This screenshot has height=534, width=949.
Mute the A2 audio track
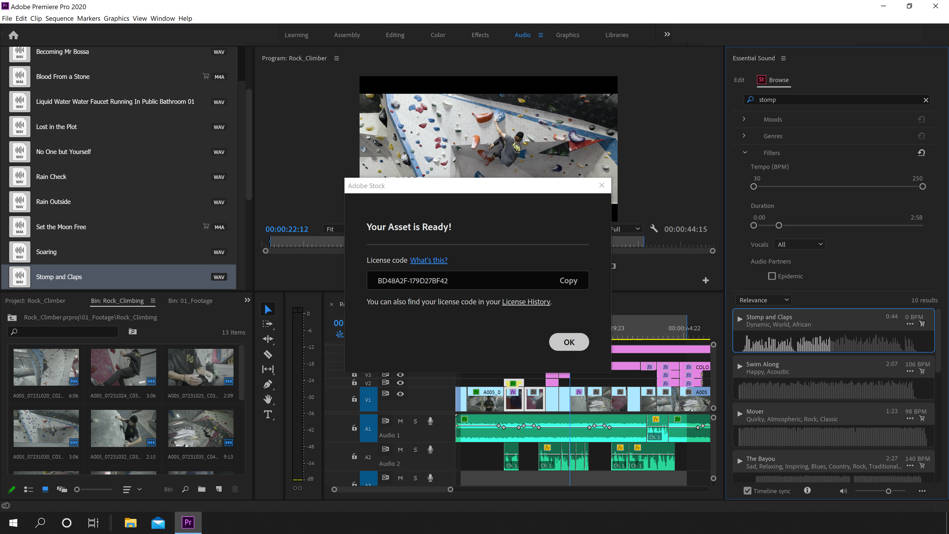[x=400, y=449]
